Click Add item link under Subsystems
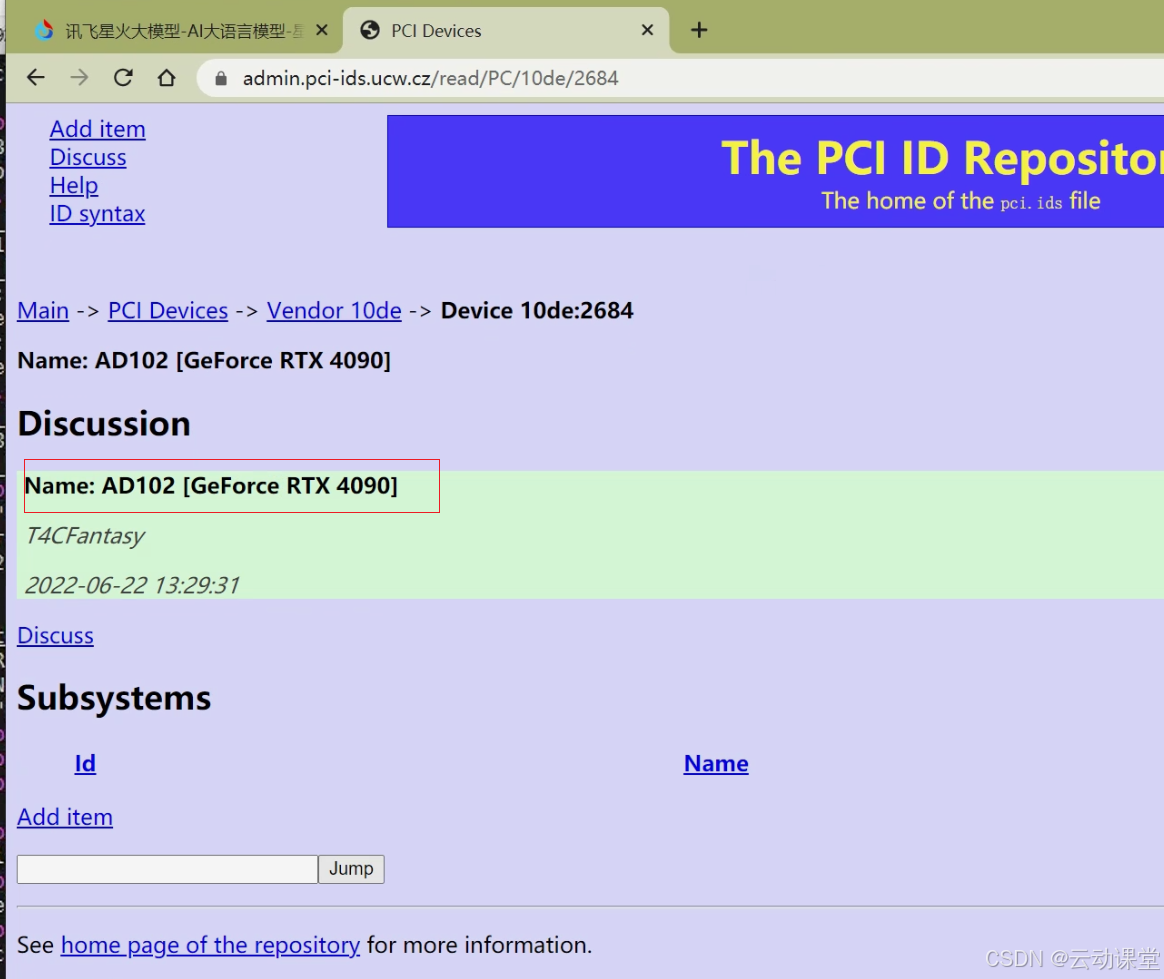Viewport: 1164px width, 979px height. (65, 816)
